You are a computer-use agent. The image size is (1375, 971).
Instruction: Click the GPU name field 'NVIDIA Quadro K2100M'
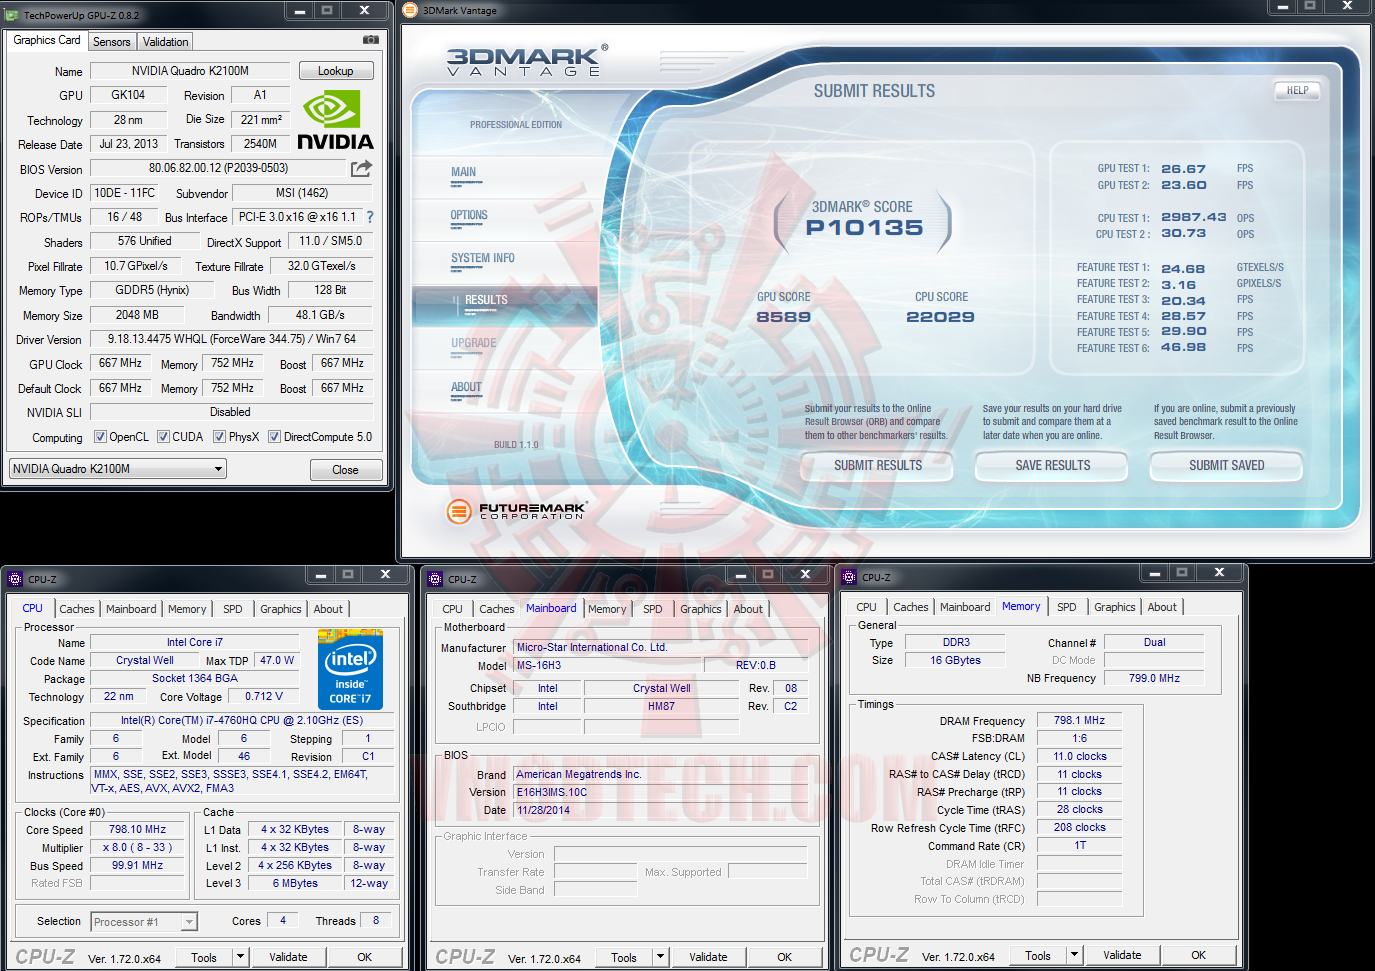pos(190,71)
